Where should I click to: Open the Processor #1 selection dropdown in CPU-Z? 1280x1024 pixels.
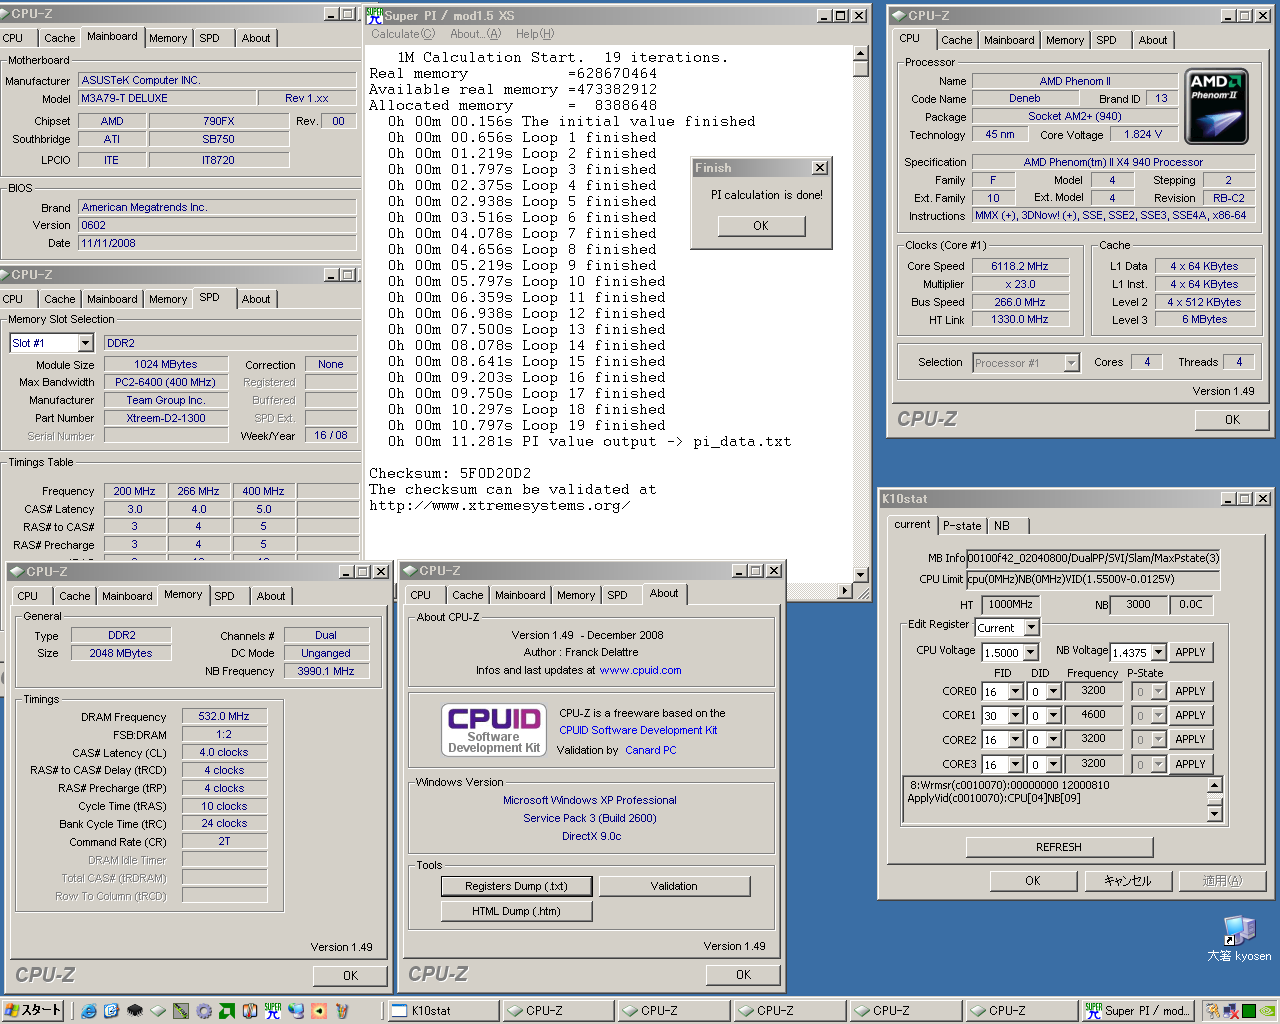tap(1071, 363)
